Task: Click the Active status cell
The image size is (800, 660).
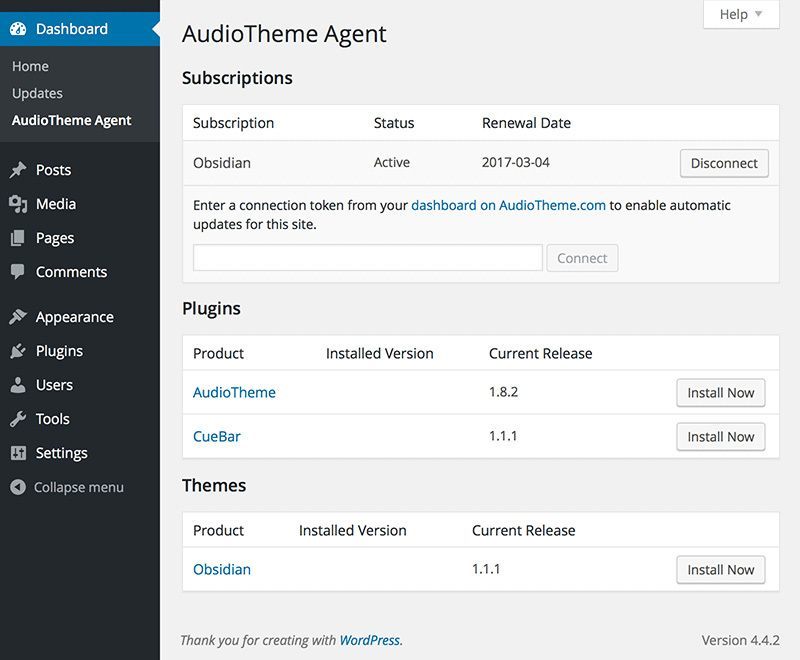Action: 392,162
